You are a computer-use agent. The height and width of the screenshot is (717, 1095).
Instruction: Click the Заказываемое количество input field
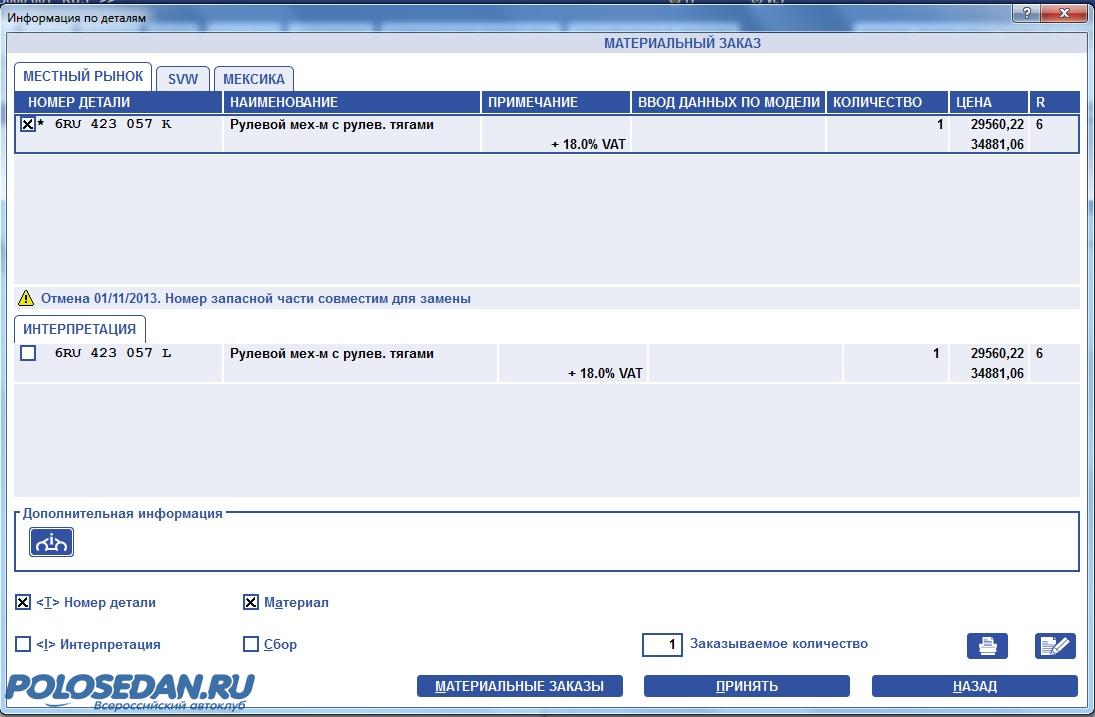tap(662, 645)
